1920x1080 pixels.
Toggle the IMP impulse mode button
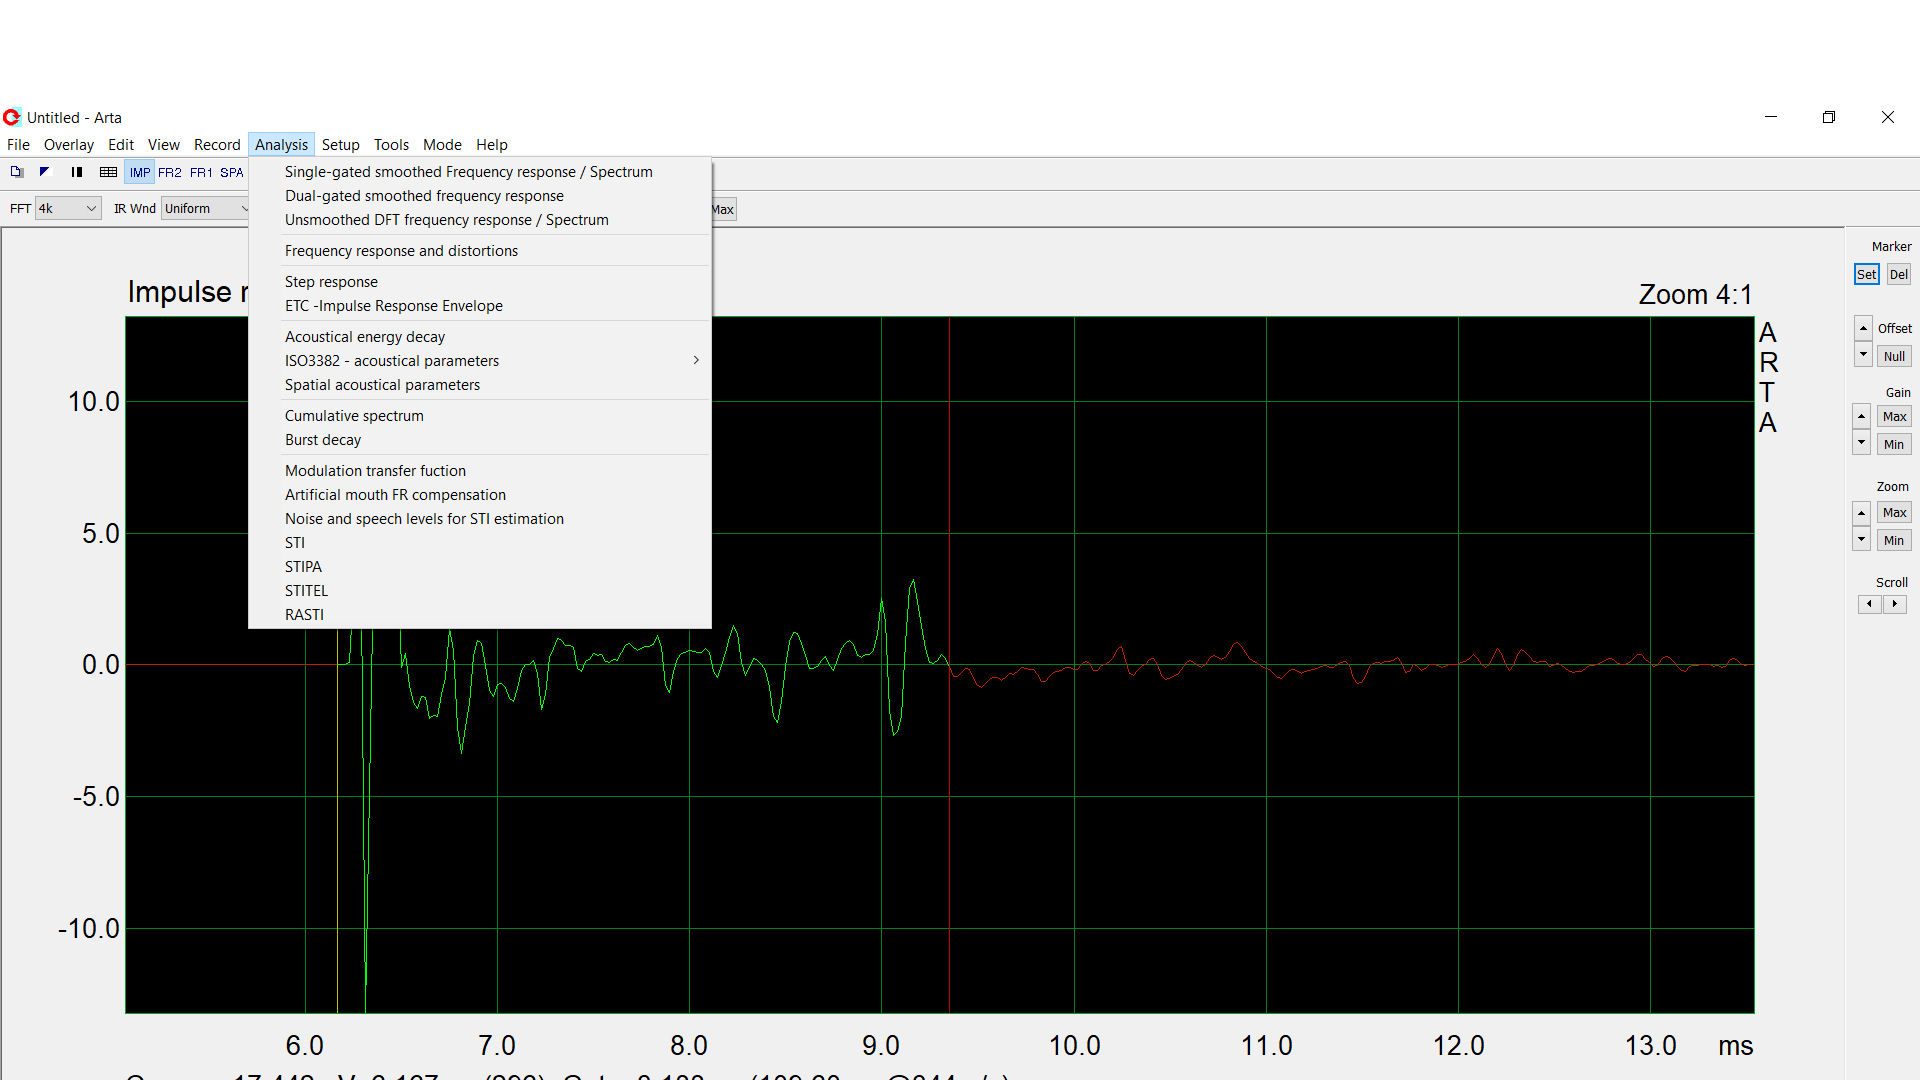point(140,172)
